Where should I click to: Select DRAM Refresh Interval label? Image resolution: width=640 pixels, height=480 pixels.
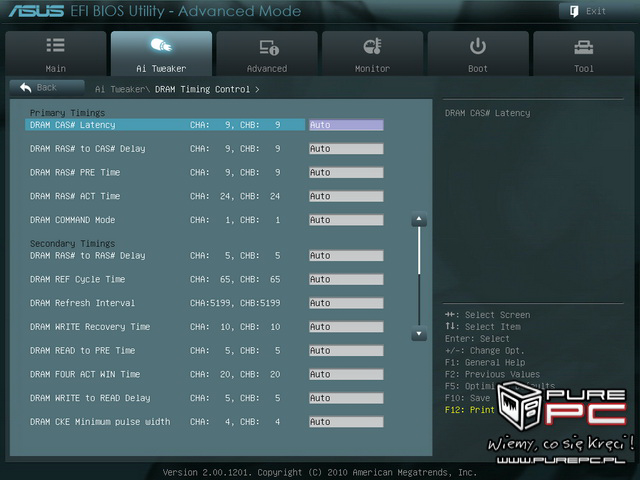pyautogui.click(x=82, y=303)
